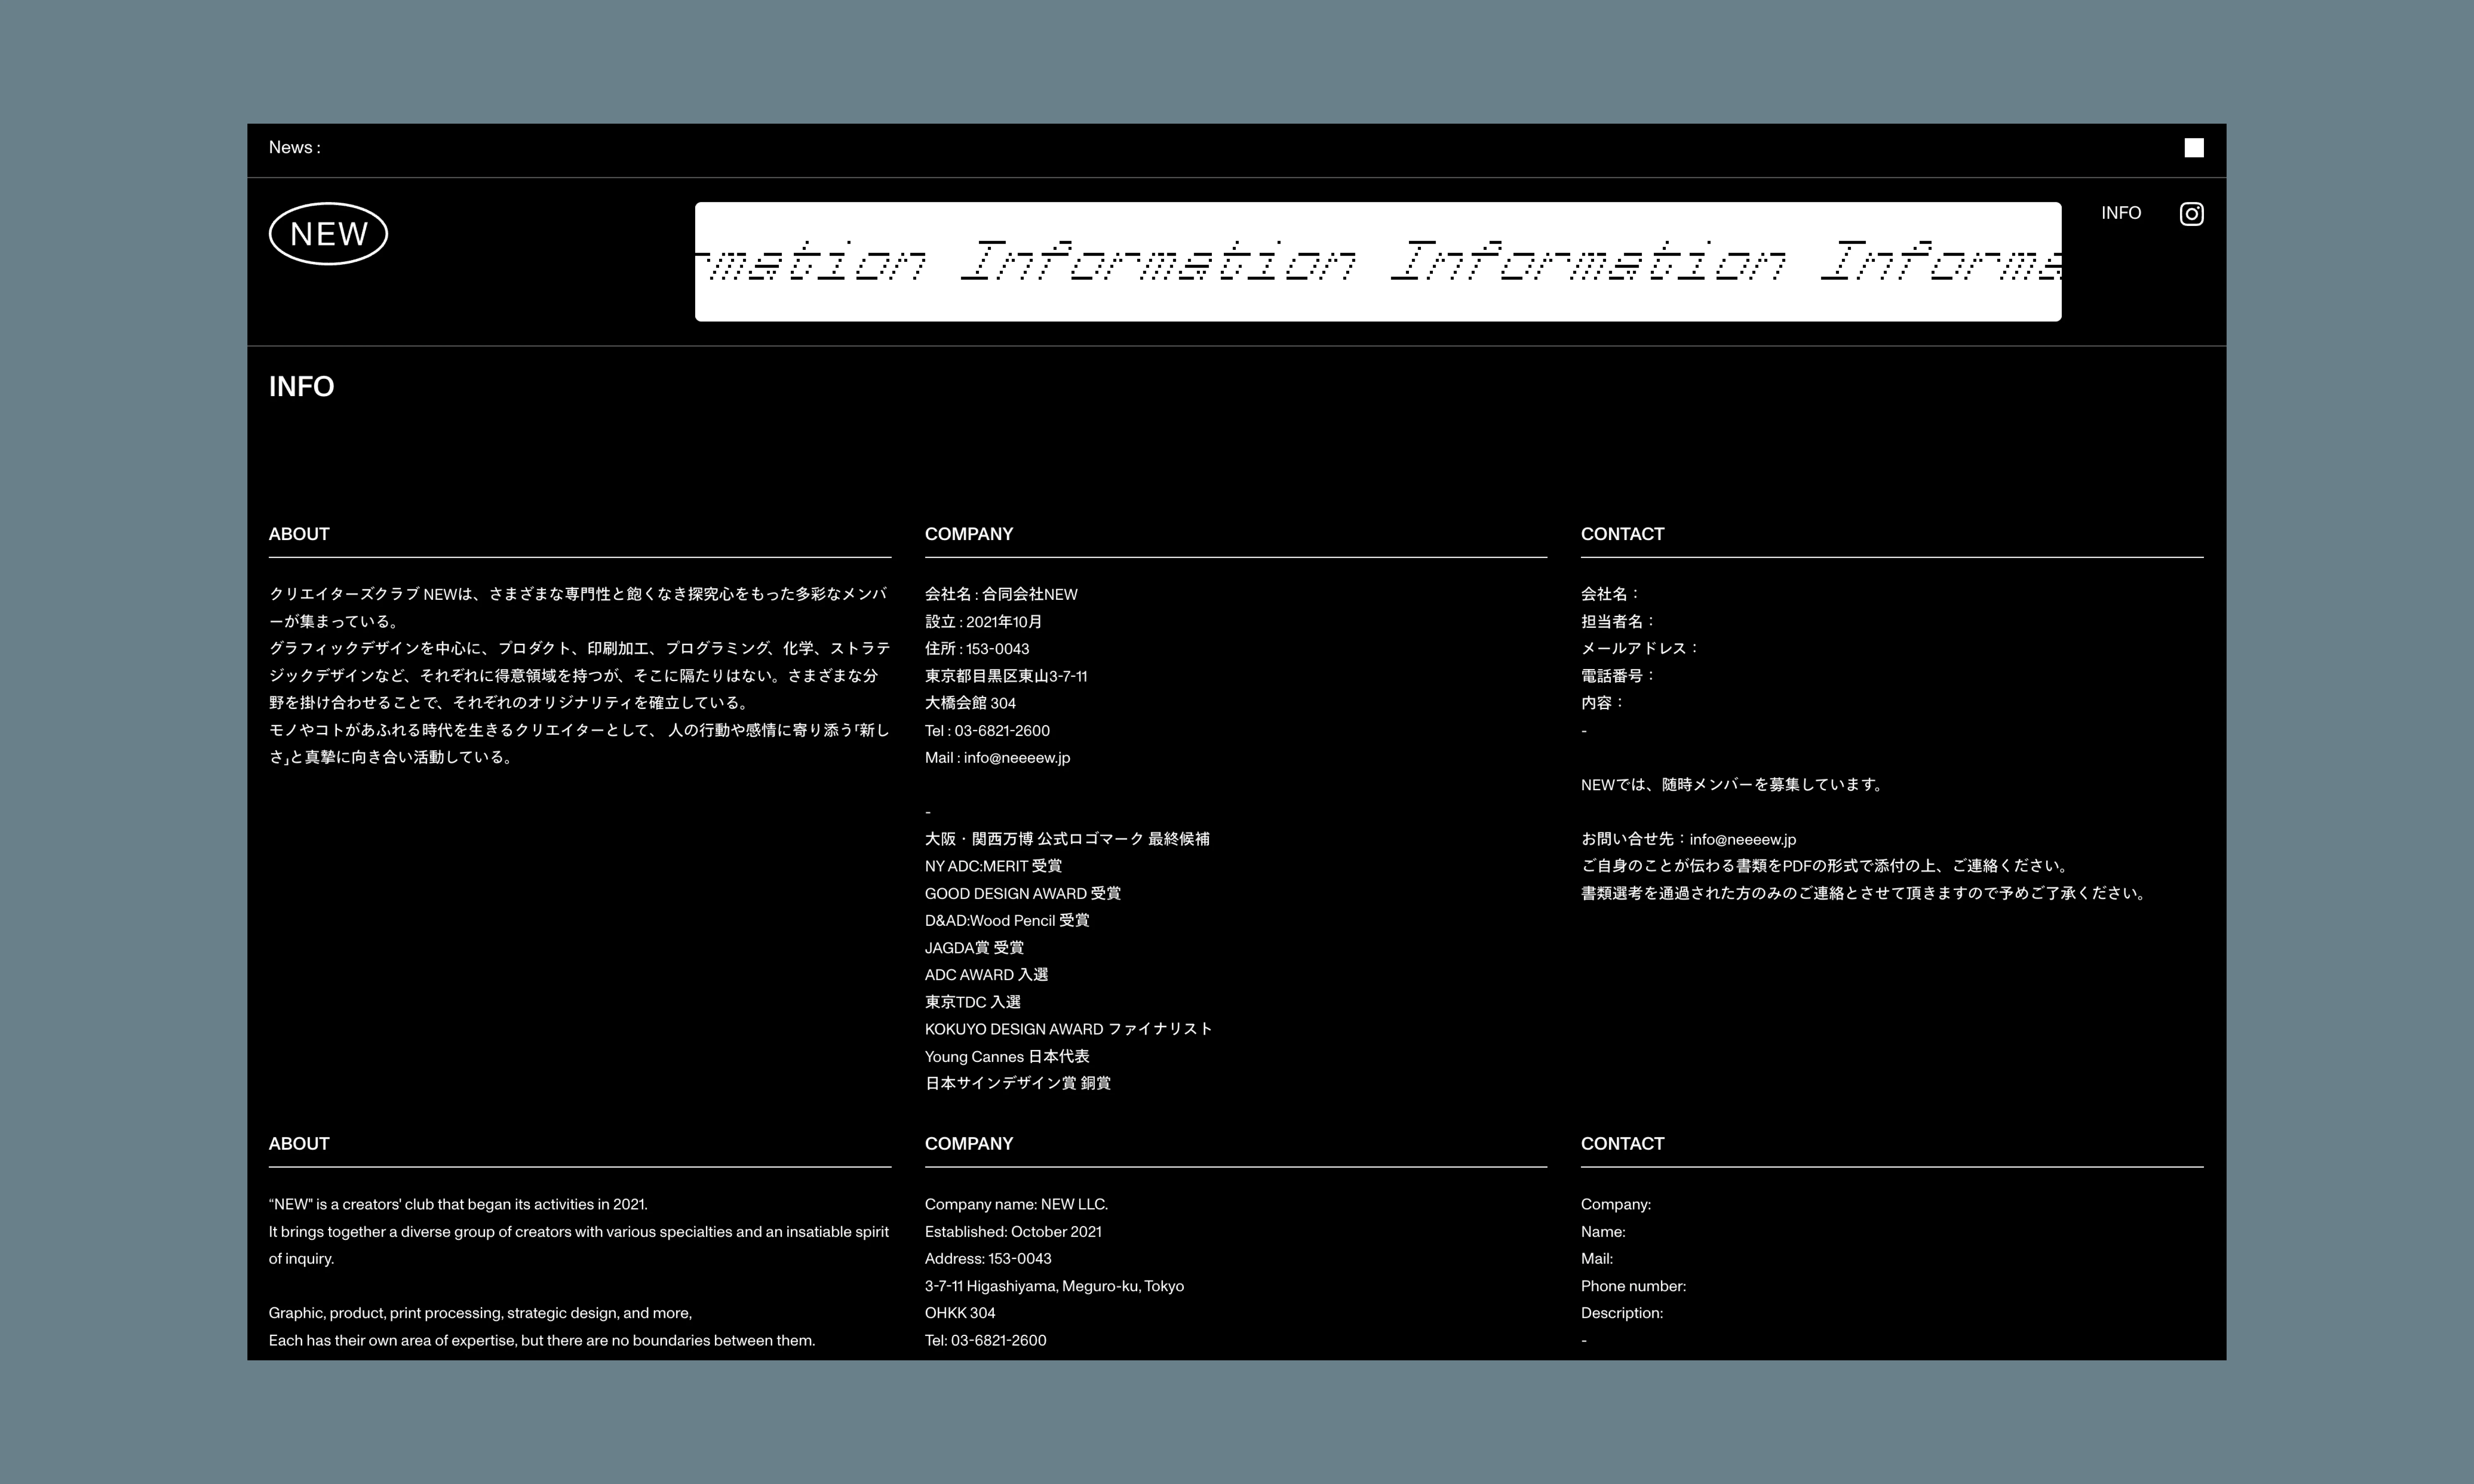The image size is (2474, 1484).
Task: Click the lower English ABOUT heading
Action: 299,1144
